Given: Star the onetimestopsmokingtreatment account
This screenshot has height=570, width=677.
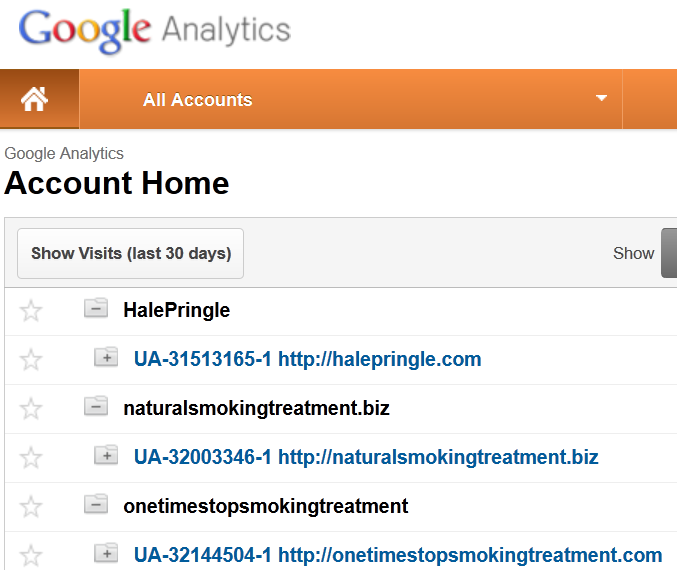Looking at the screenshot, I should coord(31,507).
